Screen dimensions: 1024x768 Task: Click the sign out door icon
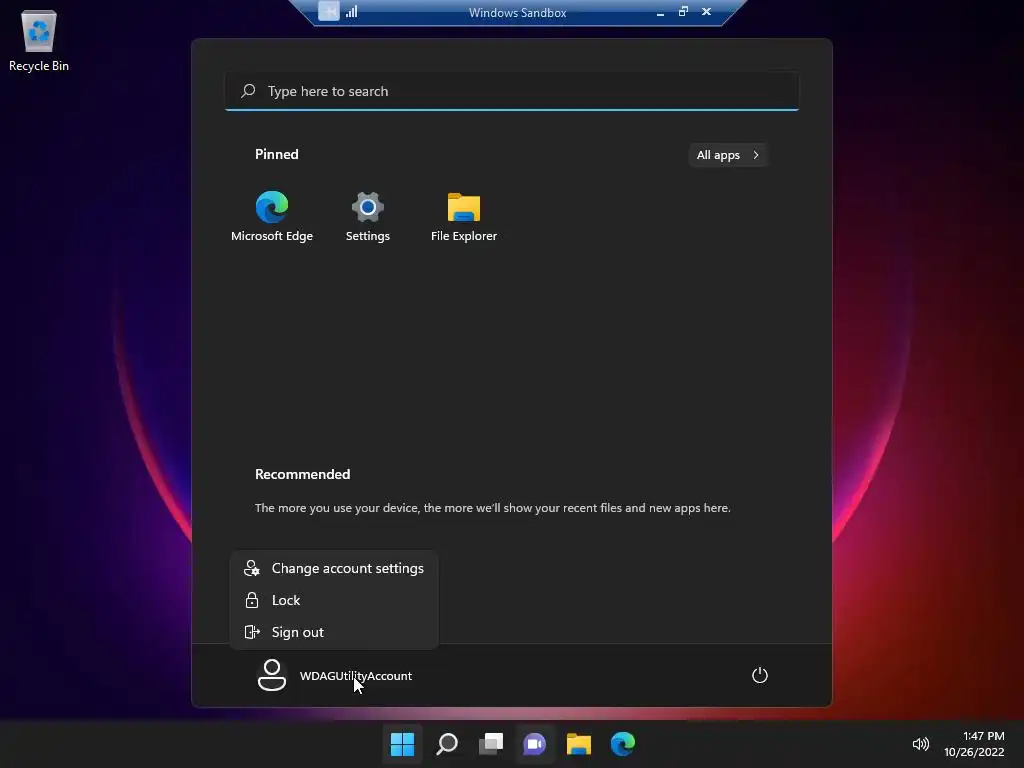[x=251, y=632]
